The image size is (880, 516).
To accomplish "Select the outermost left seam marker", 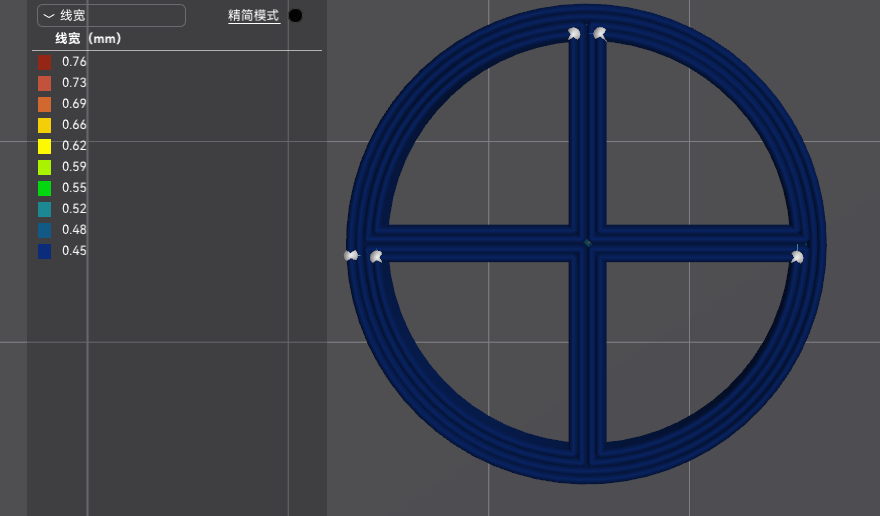I will pyautogui.click(x=351, y=256).
